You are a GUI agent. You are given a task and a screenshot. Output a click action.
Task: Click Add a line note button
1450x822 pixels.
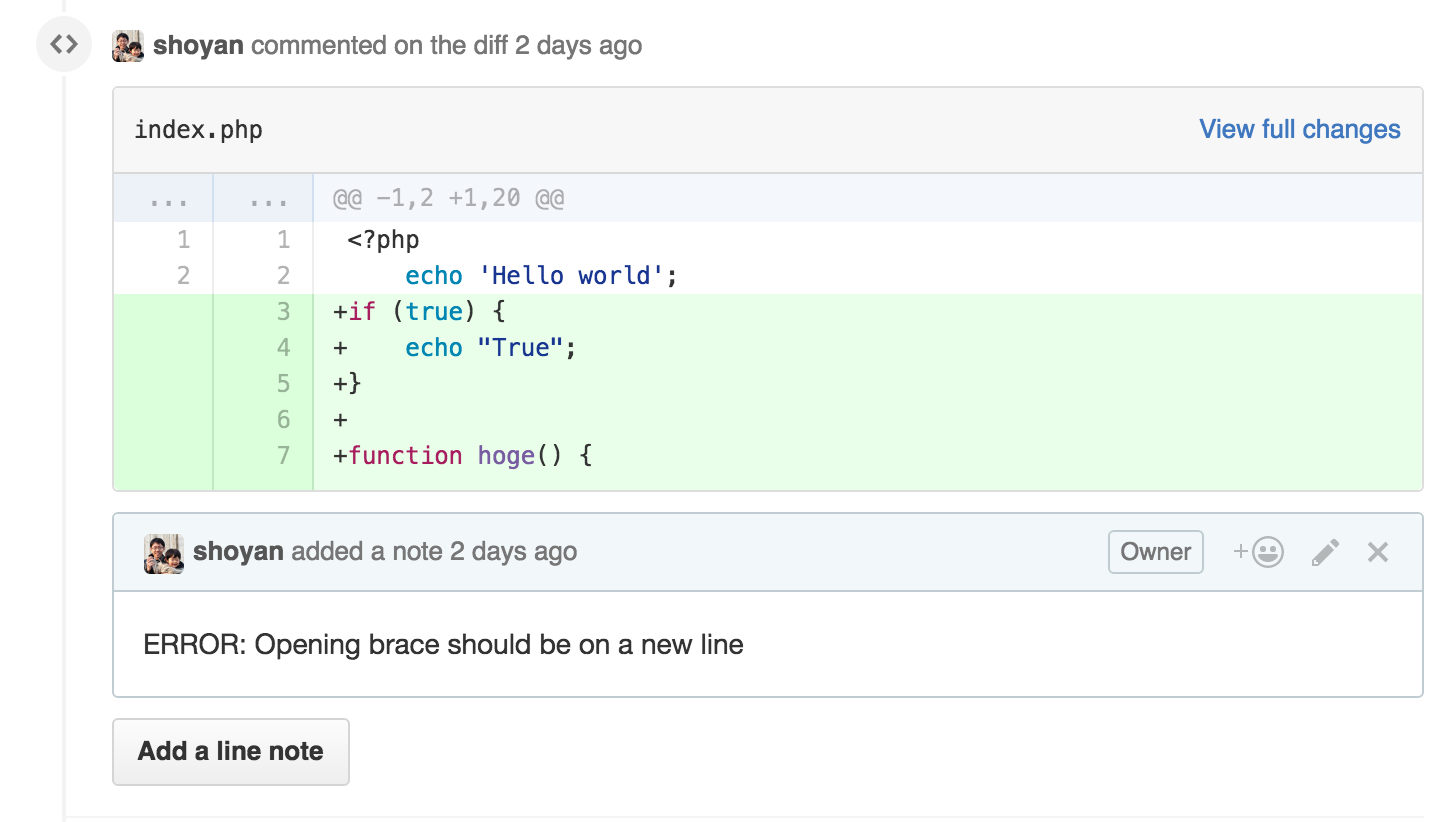click(x=231, y=752)
